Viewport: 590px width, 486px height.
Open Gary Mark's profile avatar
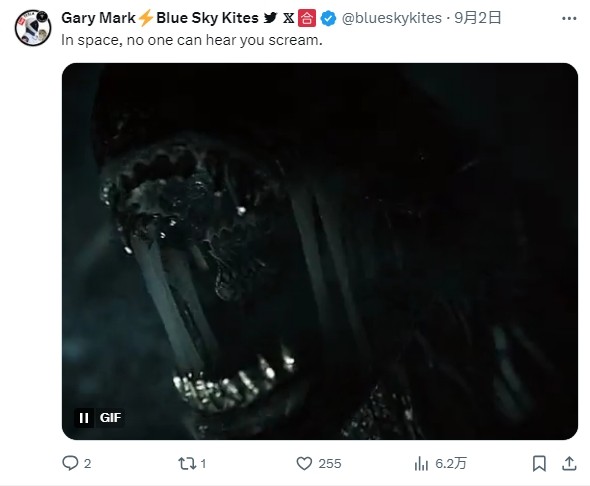33,27
